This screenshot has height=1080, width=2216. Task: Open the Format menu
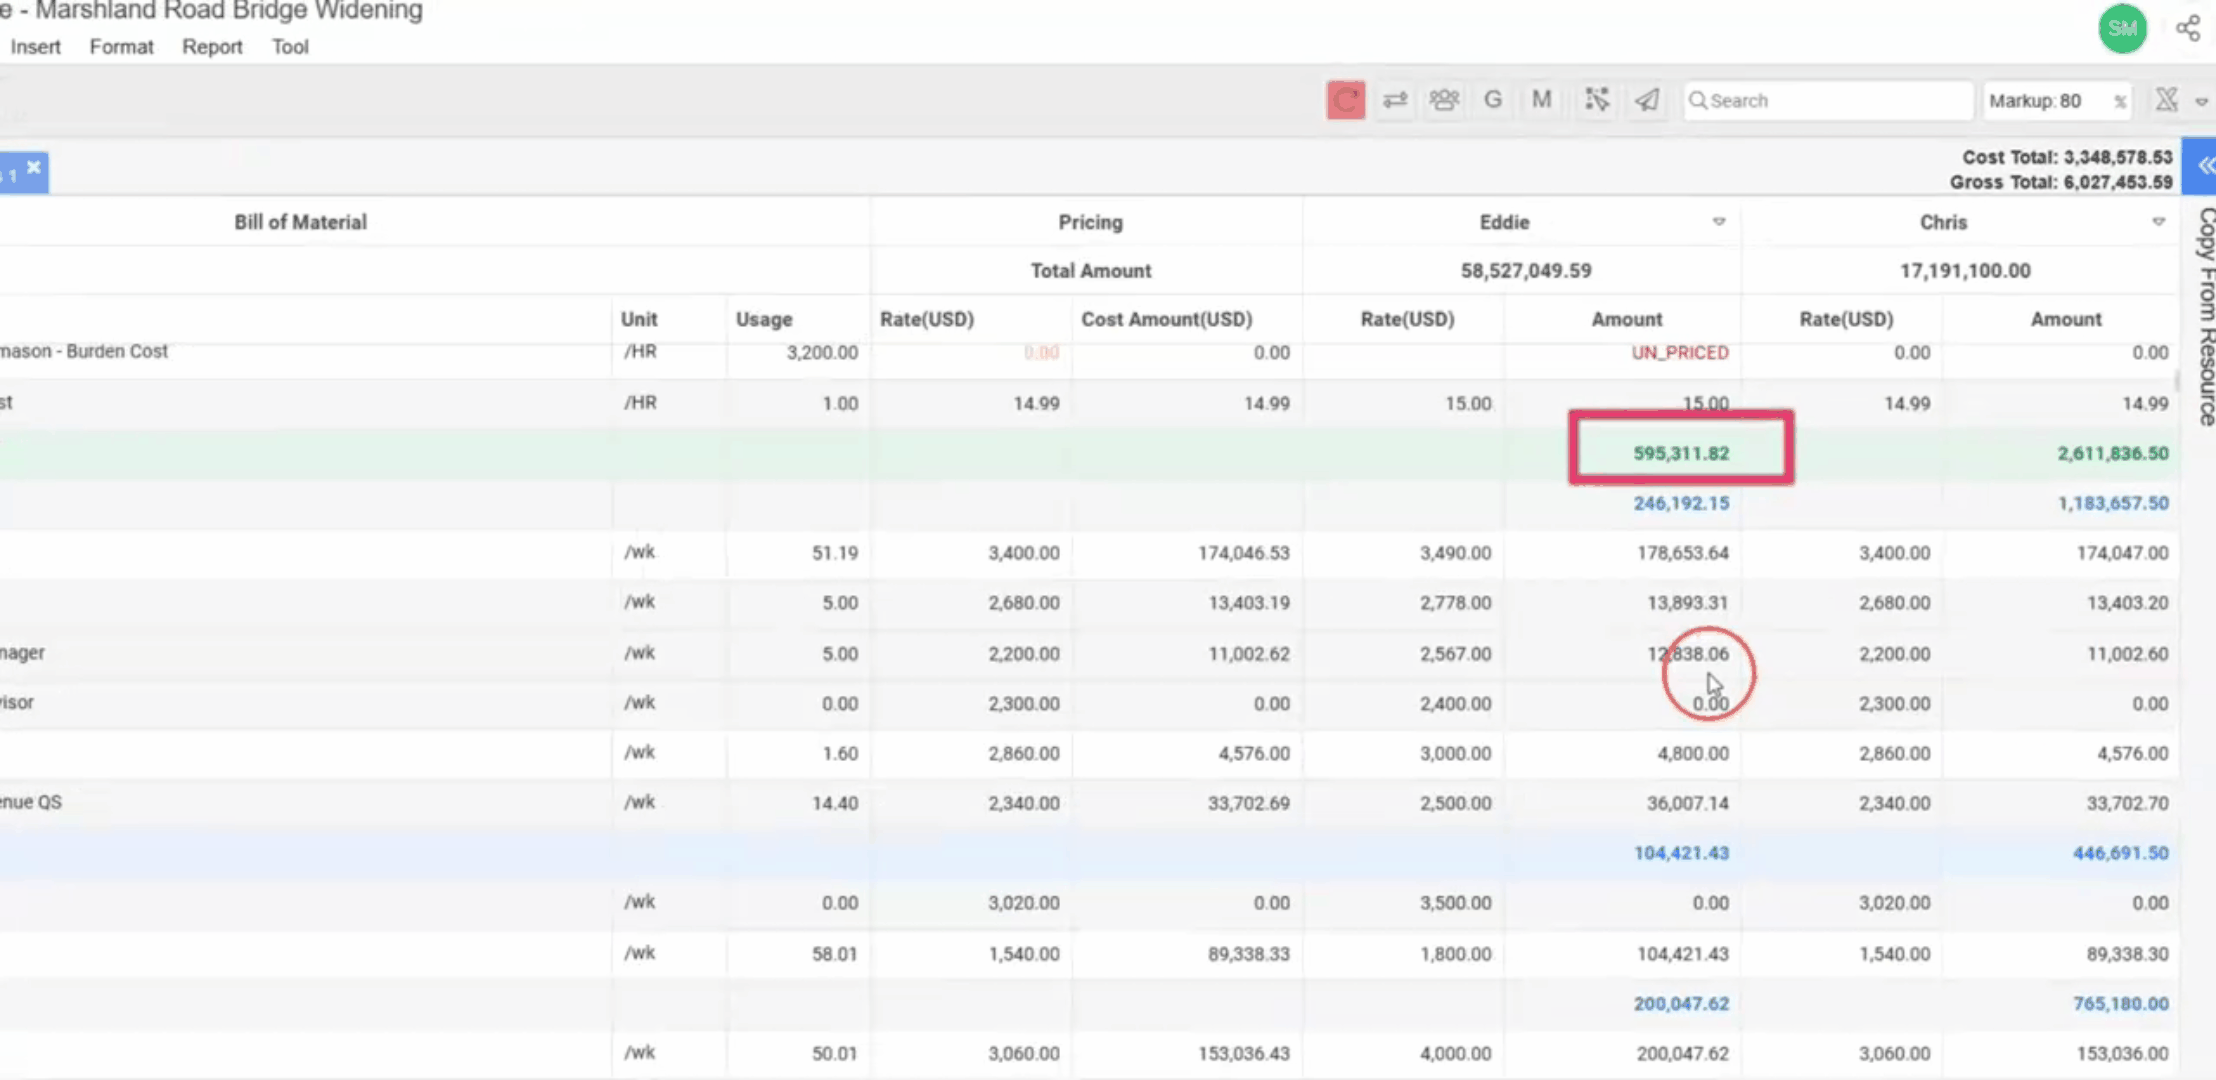pyautogui.click(x=121, y=47)
